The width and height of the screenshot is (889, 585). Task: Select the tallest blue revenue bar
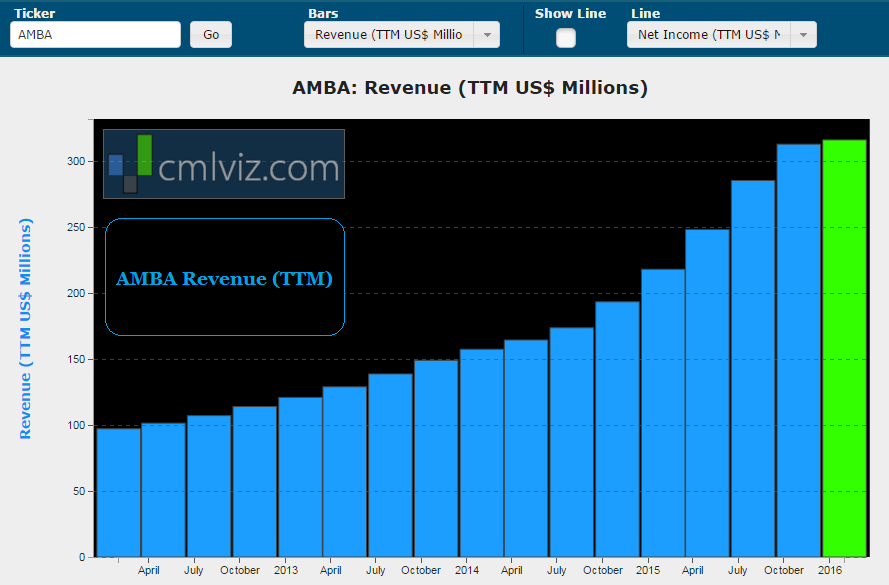[x=799, y=350]
